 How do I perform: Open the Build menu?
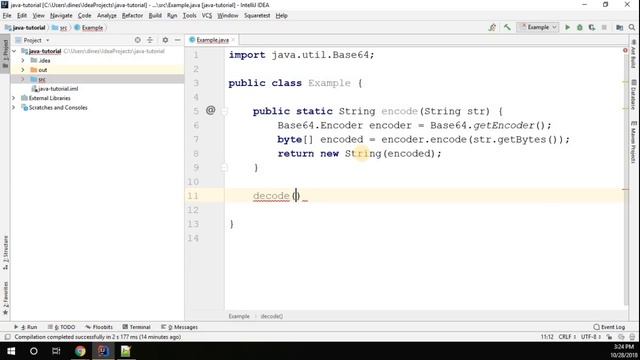coord(155,16)
